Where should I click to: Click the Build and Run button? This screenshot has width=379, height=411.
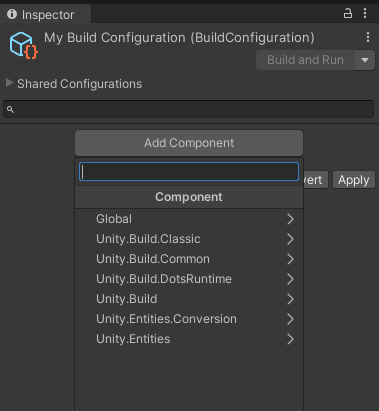coord(305,60)
